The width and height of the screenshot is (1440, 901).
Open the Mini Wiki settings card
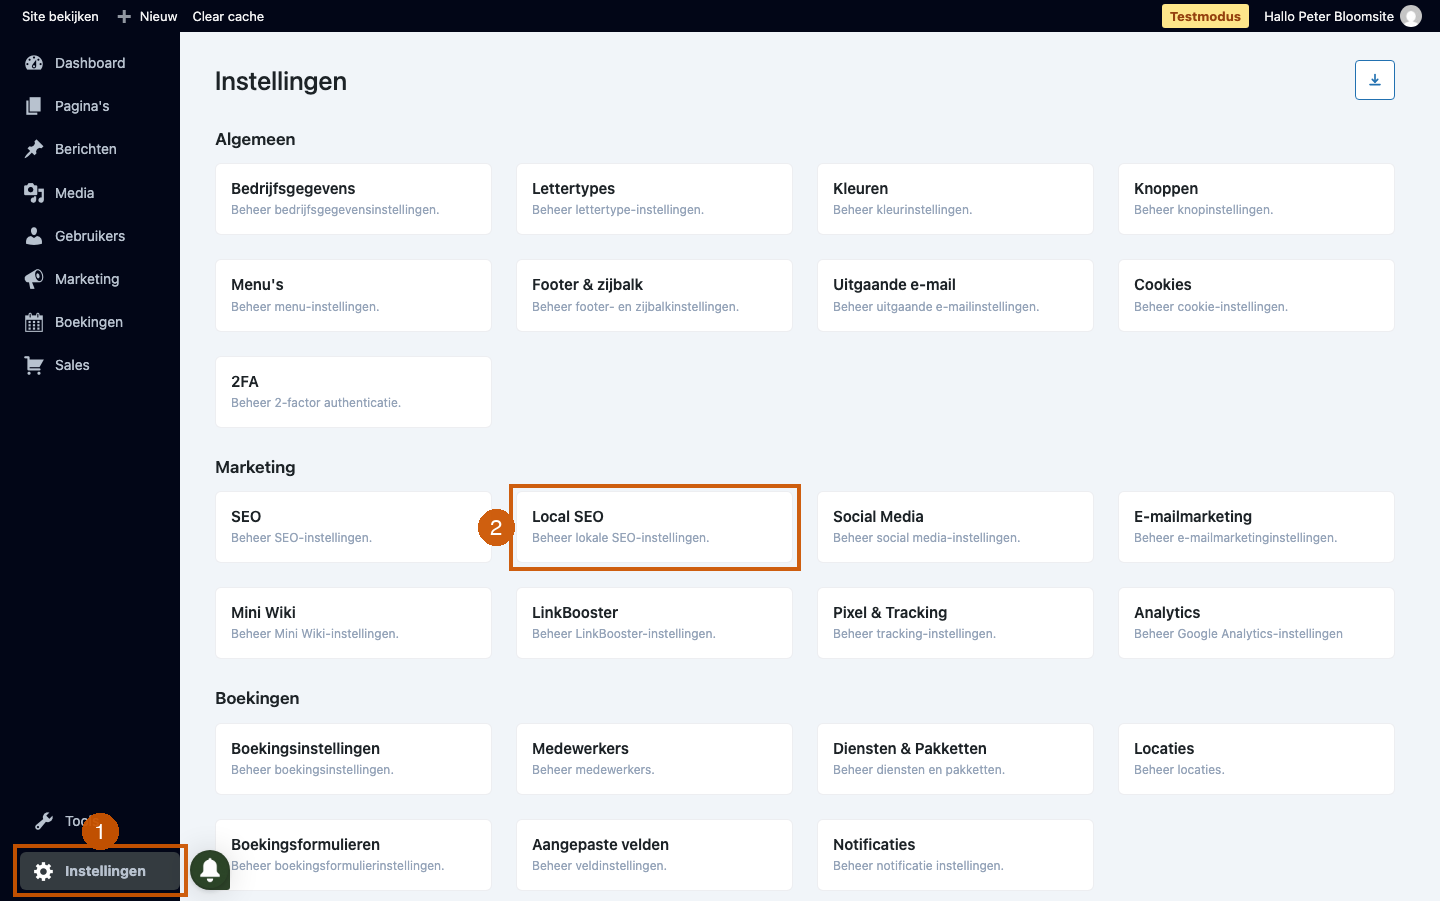pyautogui.click(x=353, y=623)
